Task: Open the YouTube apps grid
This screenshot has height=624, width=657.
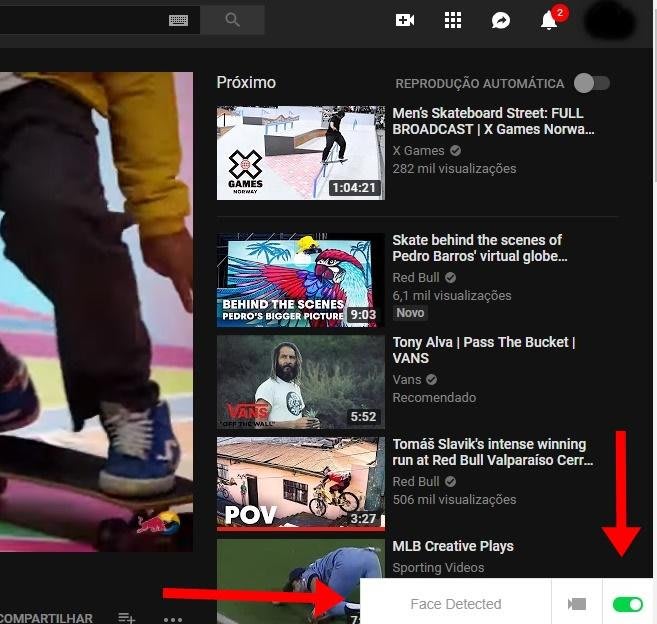Action: (x=453, y=20)
